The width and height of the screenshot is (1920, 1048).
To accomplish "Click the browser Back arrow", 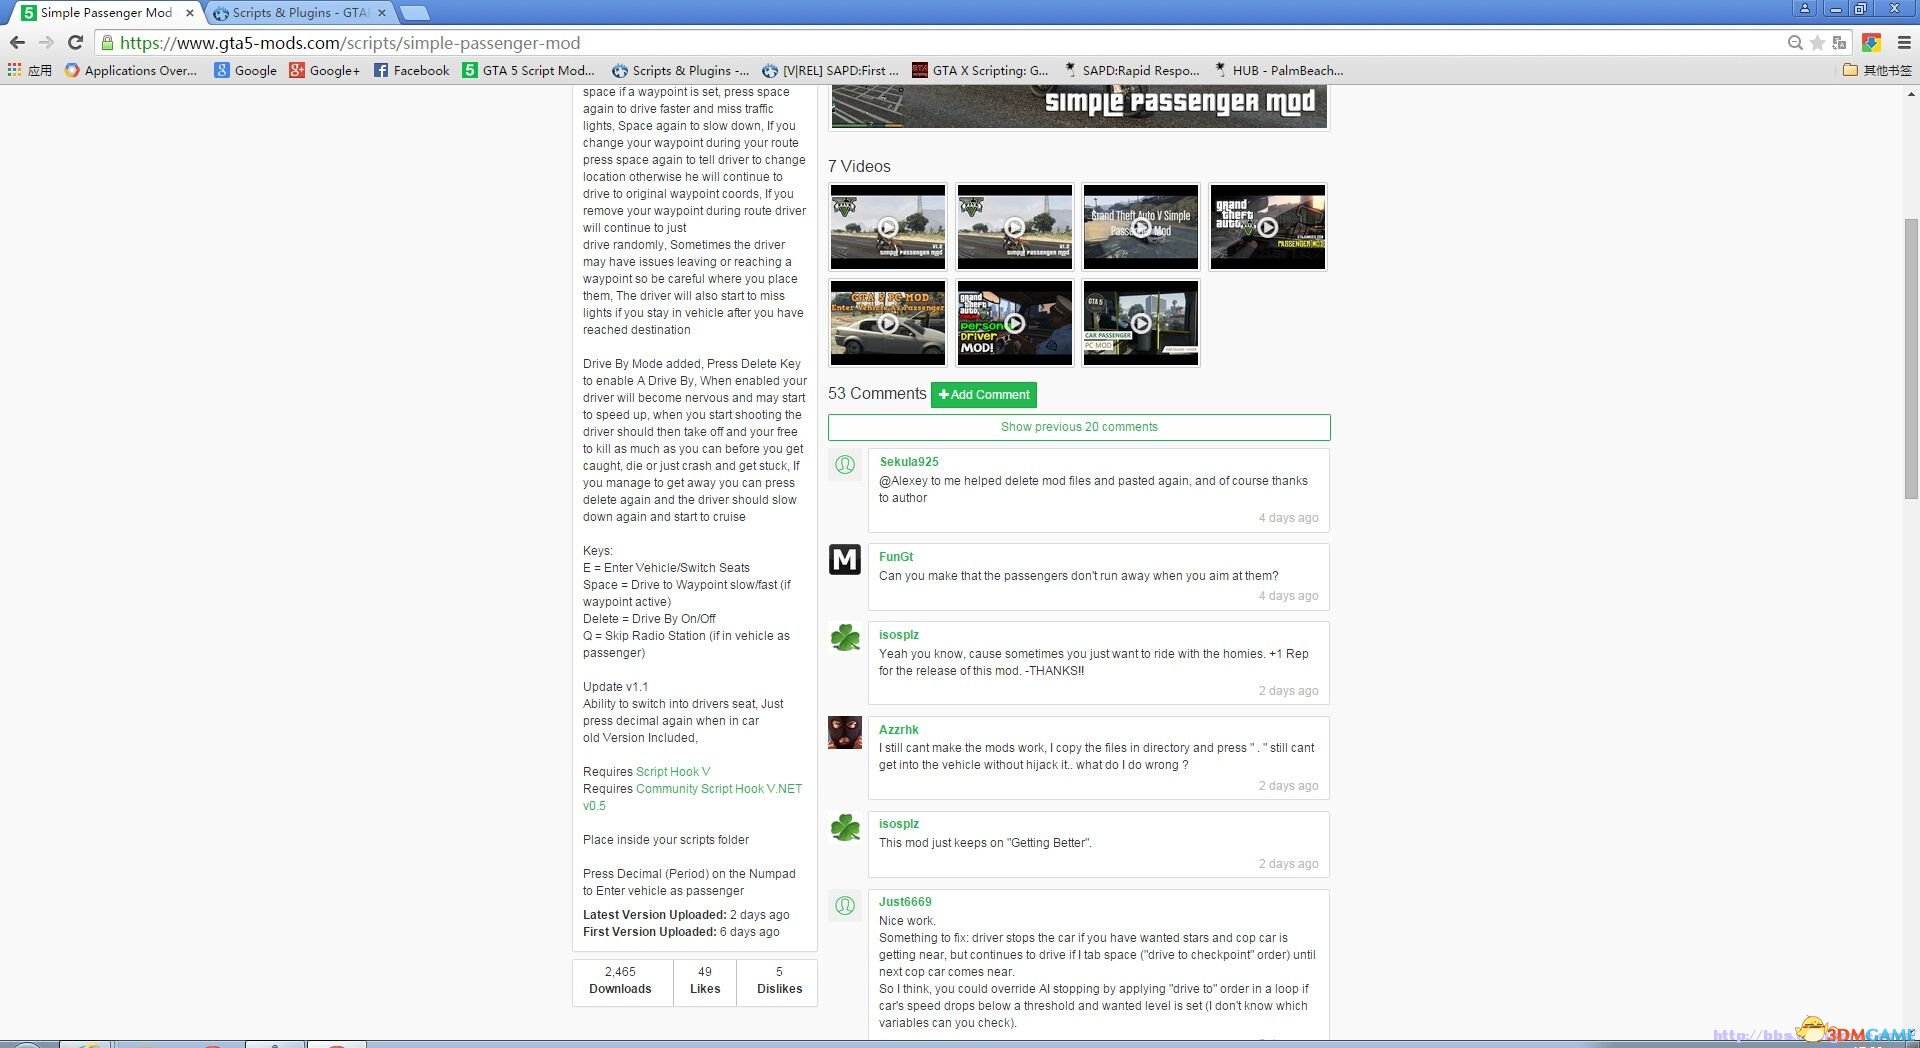I will (17, 43).
